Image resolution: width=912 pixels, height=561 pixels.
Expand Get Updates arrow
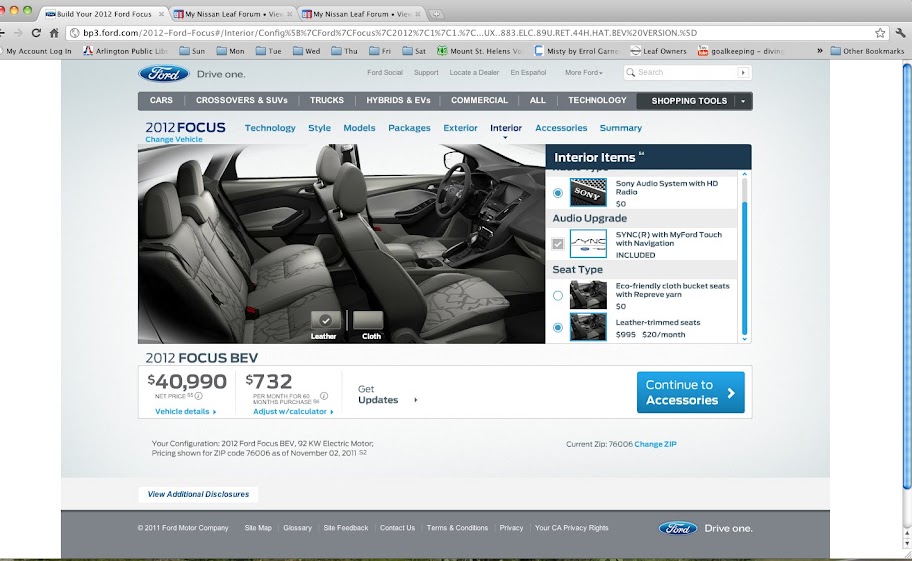pyautogui.click(x=415, y=400)
